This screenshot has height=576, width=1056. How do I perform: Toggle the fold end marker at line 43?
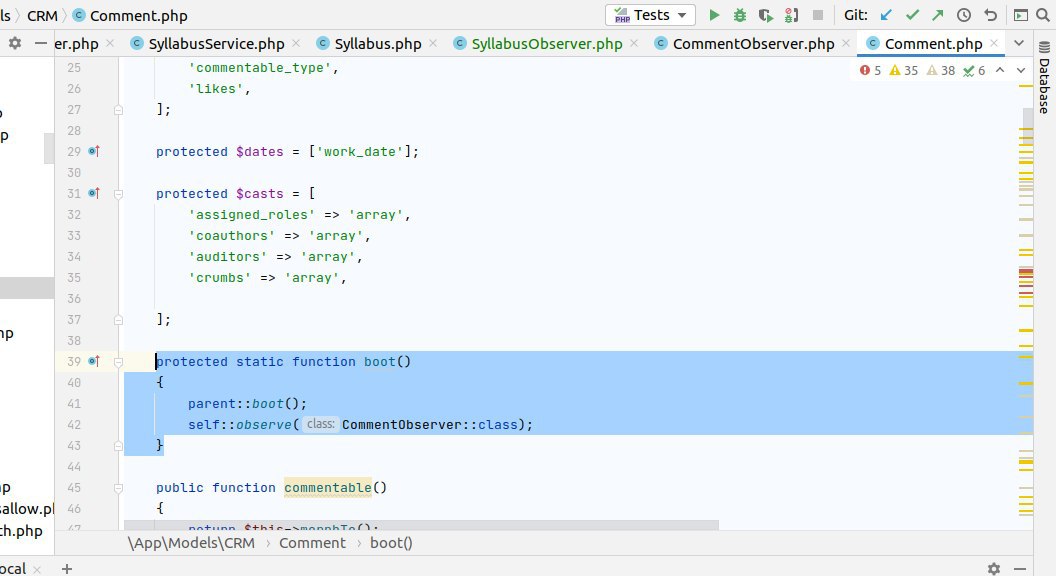(x=118, y=445)
